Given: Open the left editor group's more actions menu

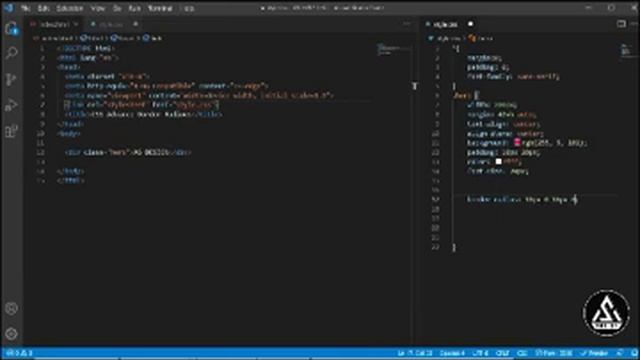Looking at the screenshot, I should click(x=406, y=24).
